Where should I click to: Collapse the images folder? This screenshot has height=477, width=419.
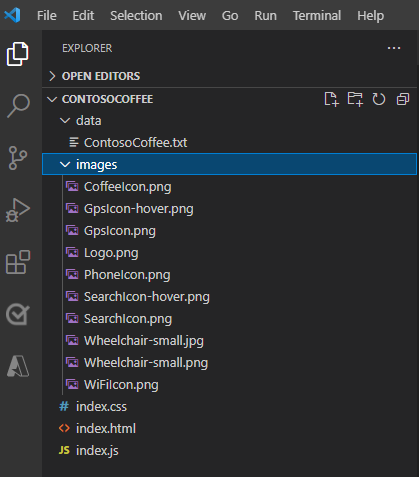point(230,164)
